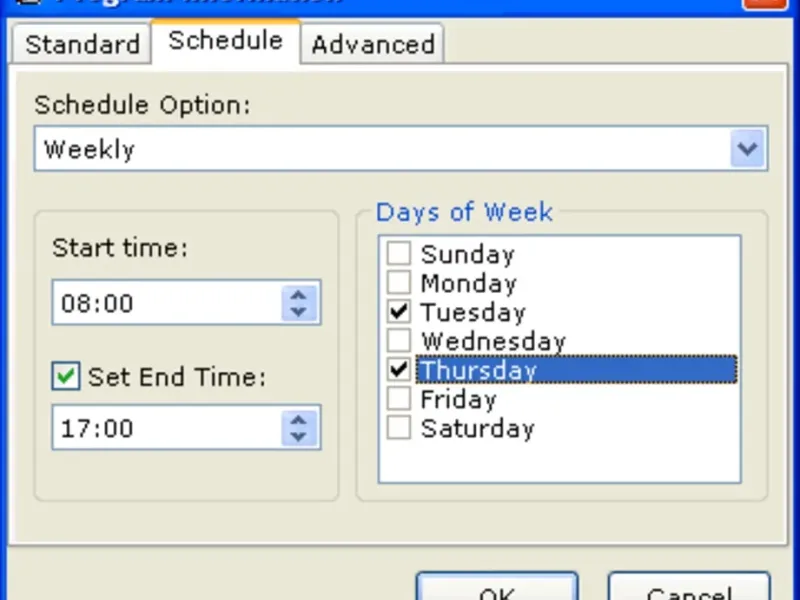Screen dimensions: 800x600
Task: Expand the Schedule Option dropdown arrow
Action: [x=748, y=150]
